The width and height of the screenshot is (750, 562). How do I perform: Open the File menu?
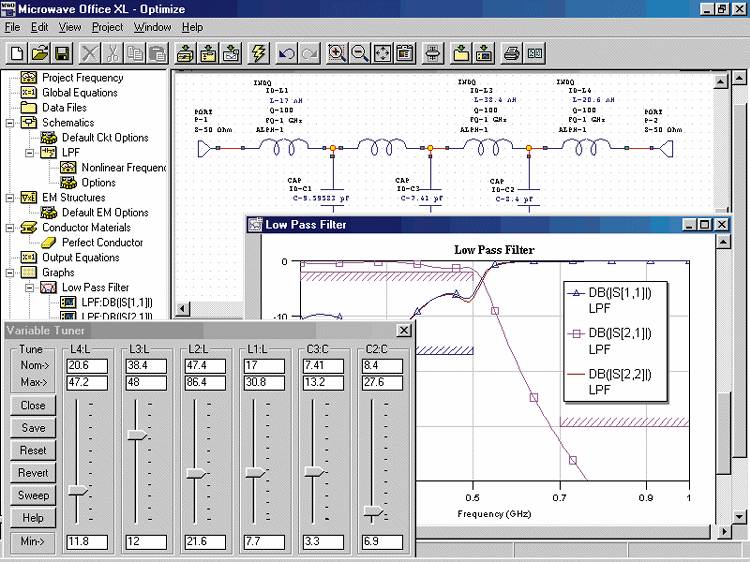(12, 27)
